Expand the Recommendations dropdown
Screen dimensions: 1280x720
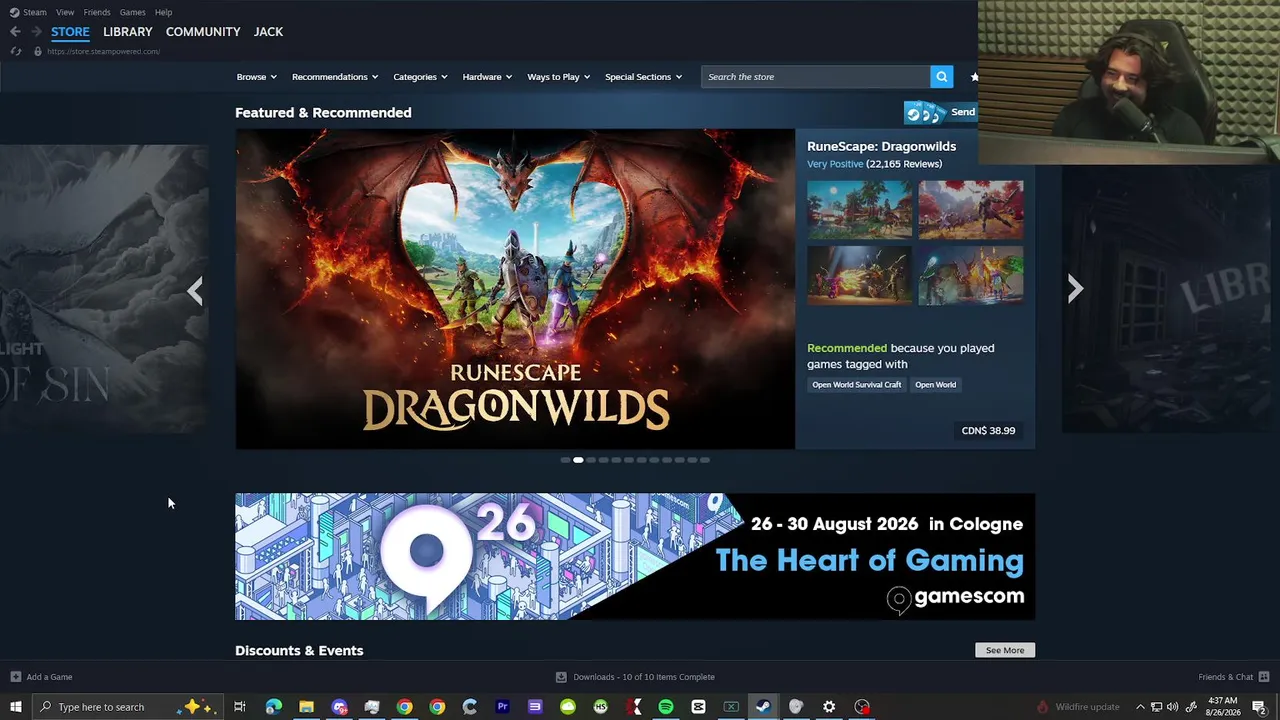tap(335, 77)
